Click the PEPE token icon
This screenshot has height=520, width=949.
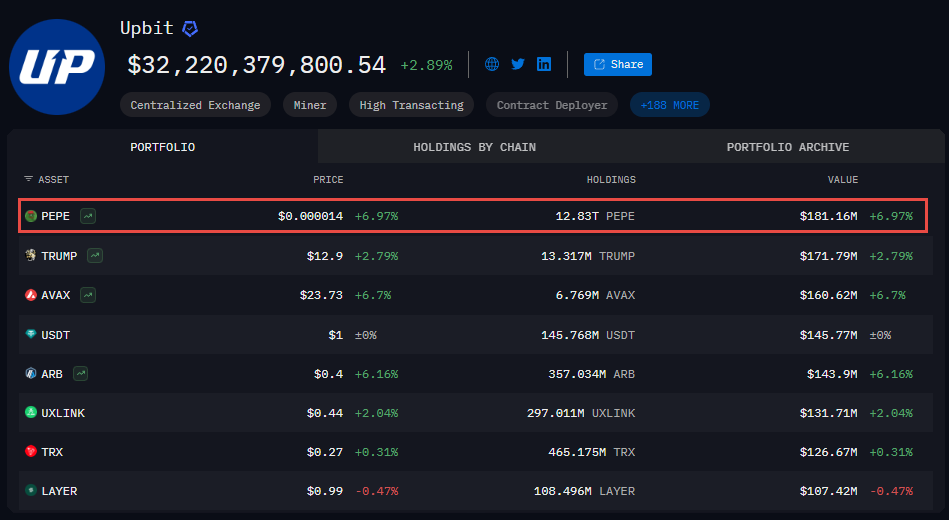pos(31,216)
